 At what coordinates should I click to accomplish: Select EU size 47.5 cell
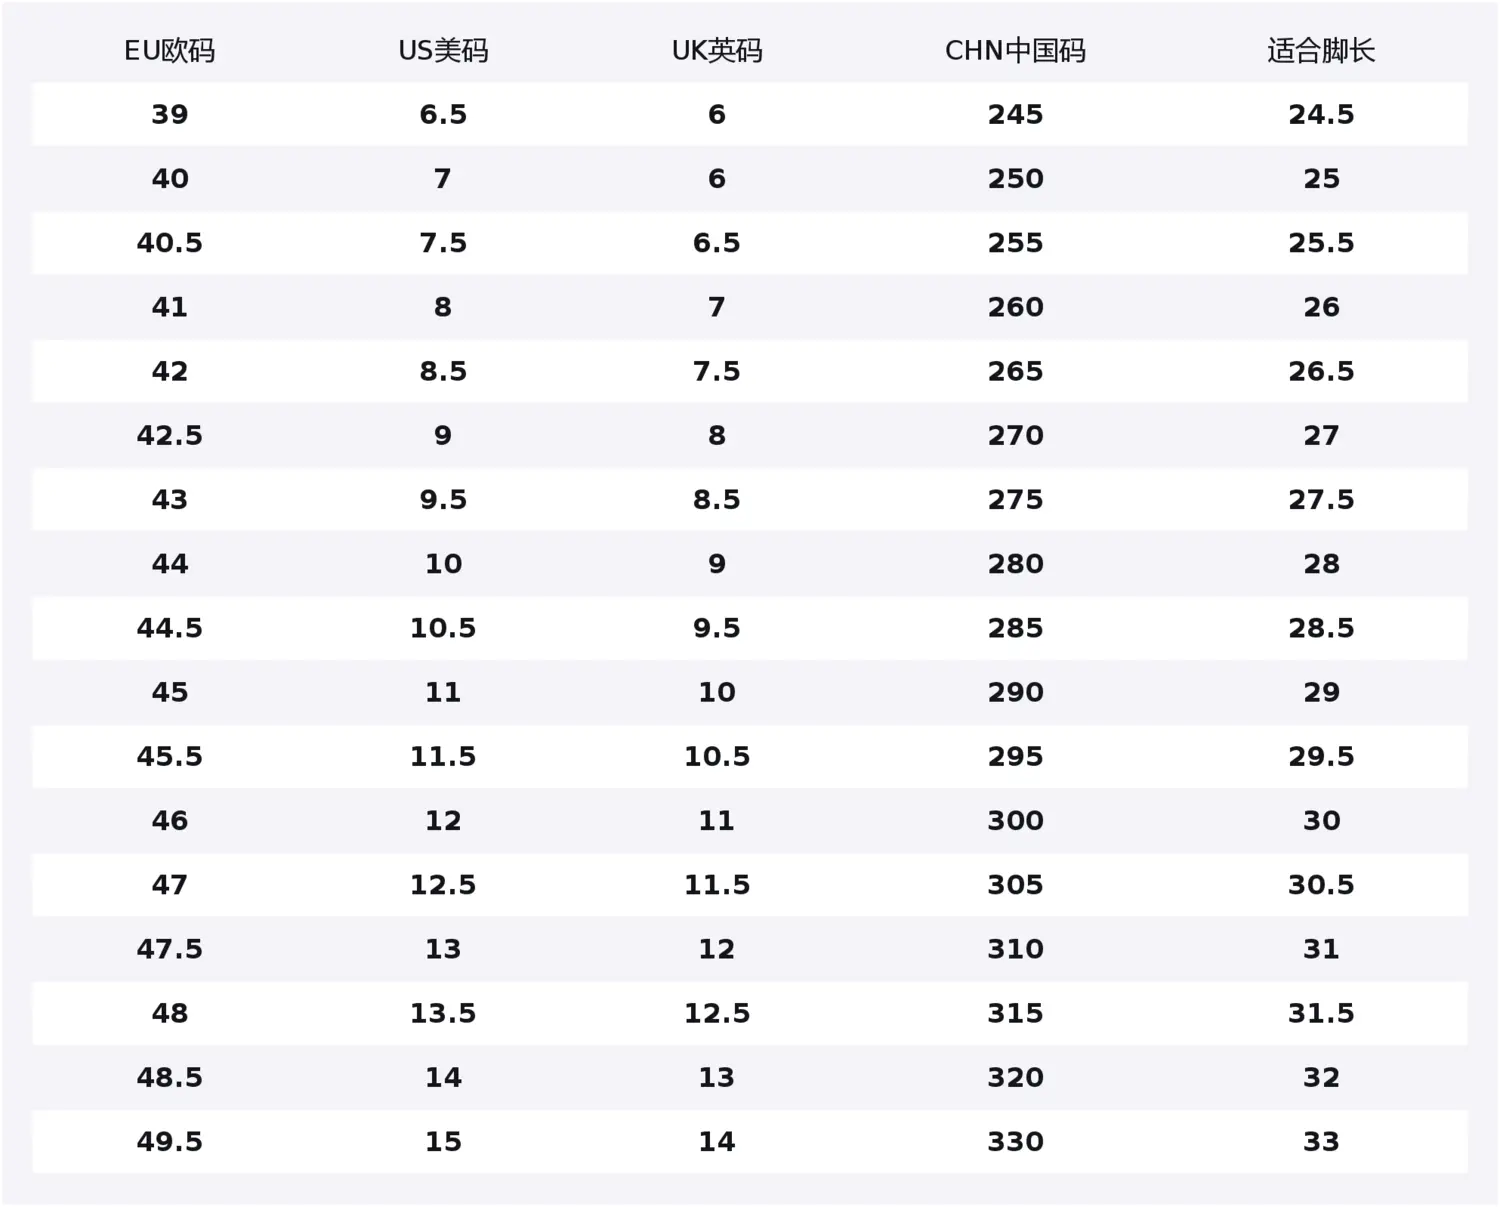point(169,949)
